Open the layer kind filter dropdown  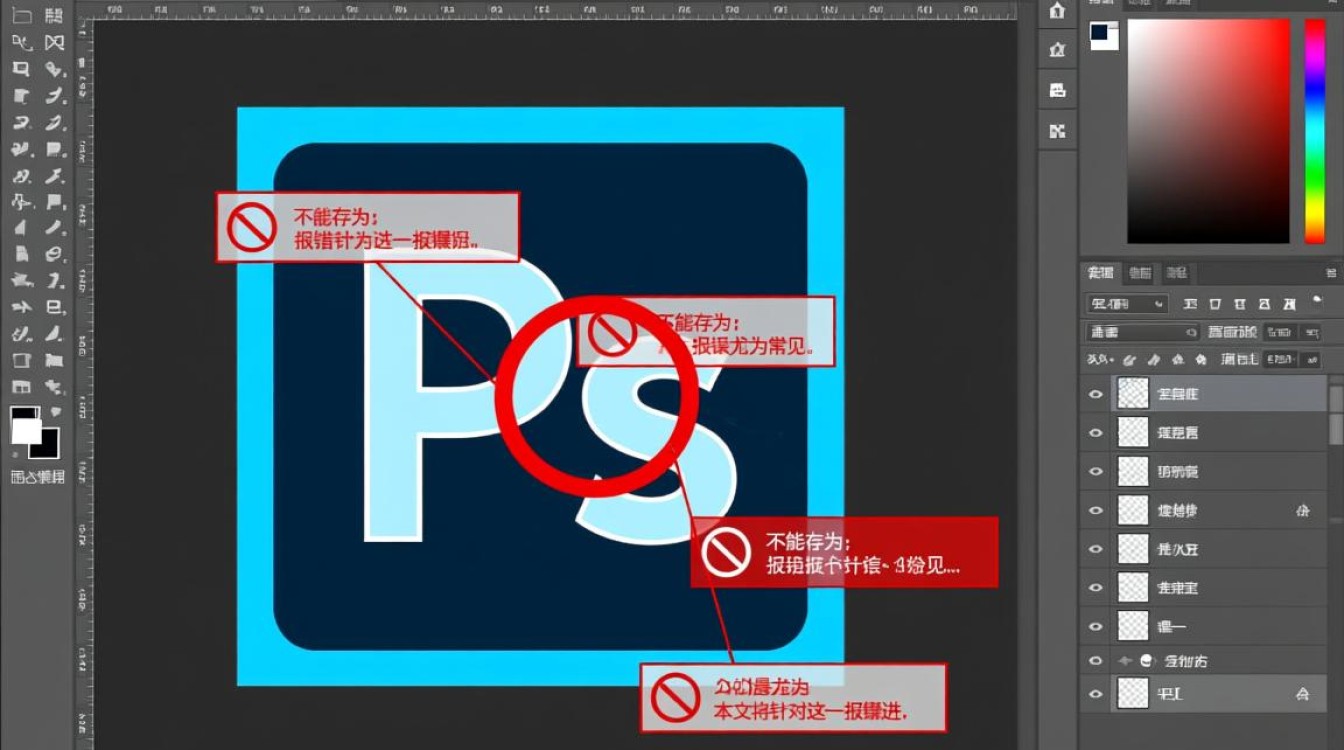[x=1127, y=304]
